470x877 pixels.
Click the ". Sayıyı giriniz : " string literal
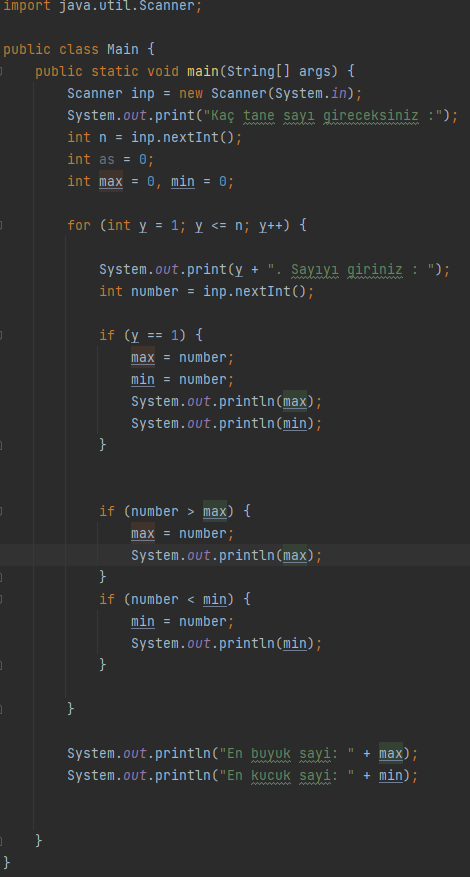351,270
